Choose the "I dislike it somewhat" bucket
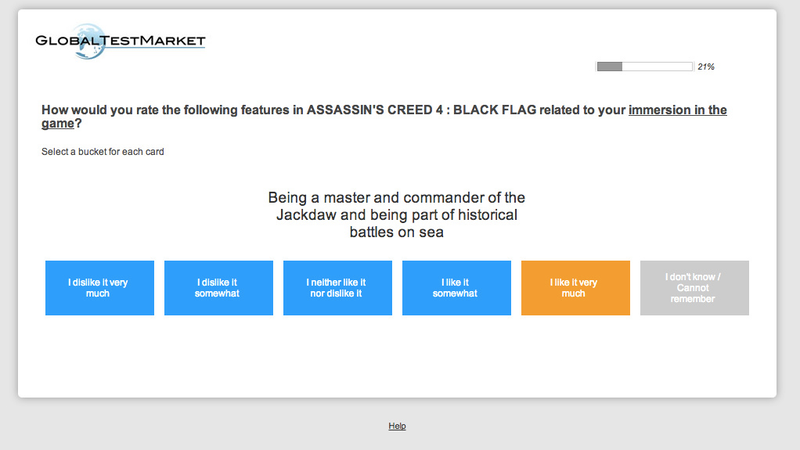 pos(218,288)
